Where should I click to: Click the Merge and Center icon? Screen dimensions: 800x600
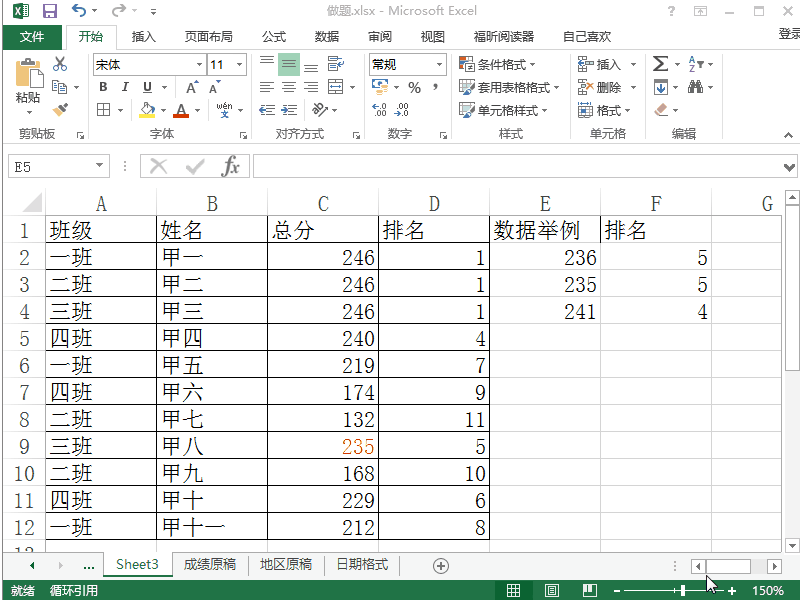[336, 88]
